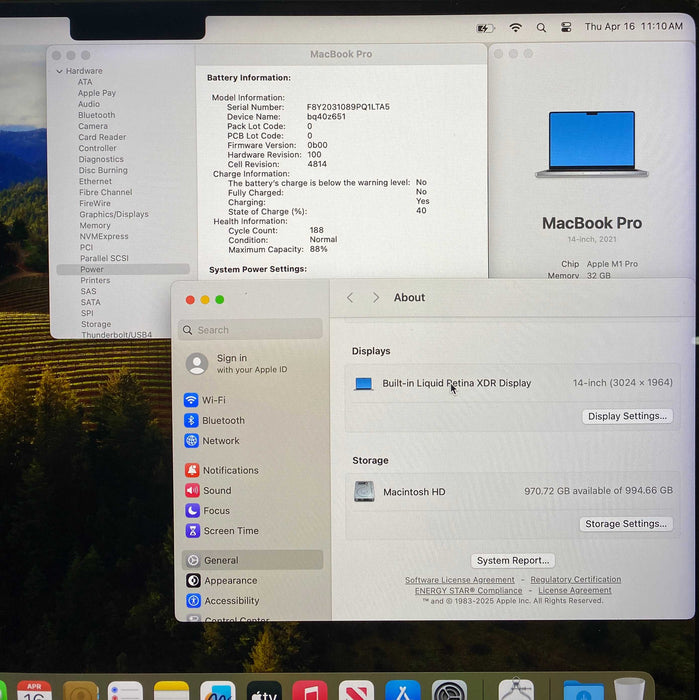Open ENERGY STAR Compliance link

point(468,590)
